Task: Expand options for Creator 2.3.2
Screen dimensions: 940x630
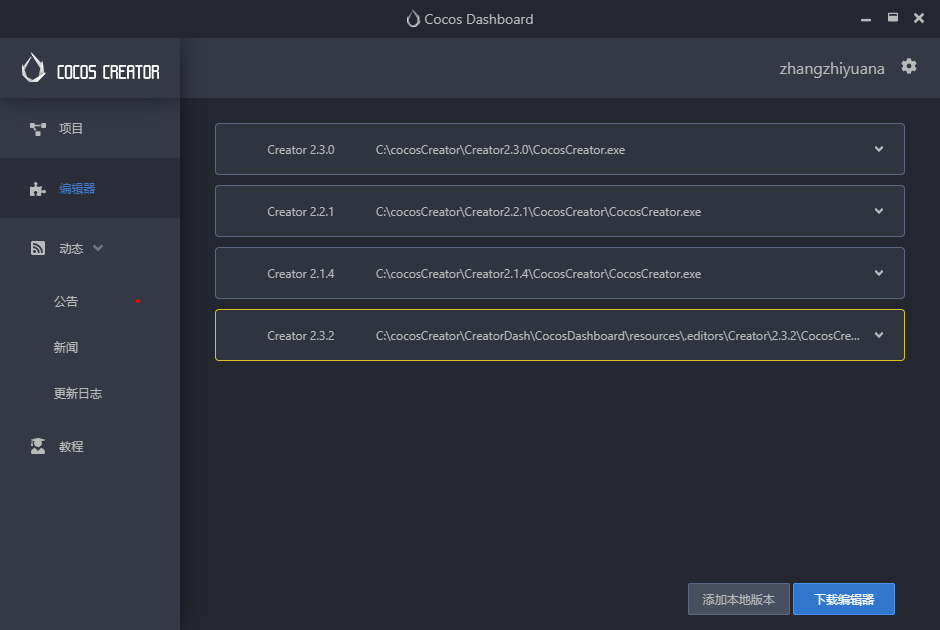Action: [879, 335]
